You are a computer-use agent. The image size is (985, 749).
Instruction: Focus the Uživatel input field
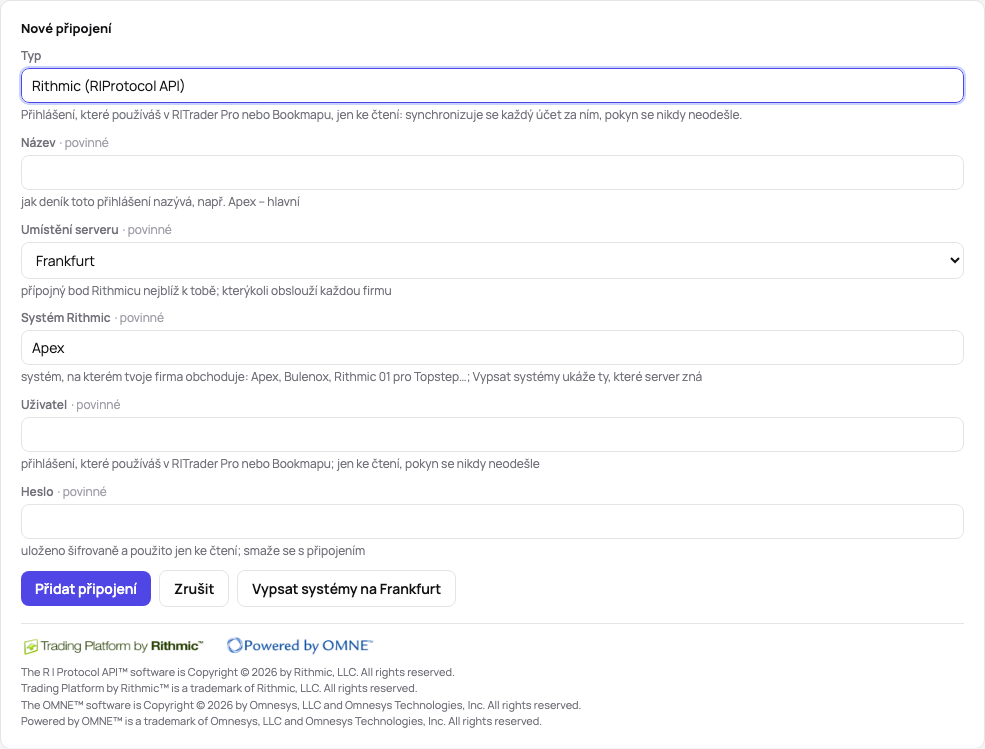[492, 434]
